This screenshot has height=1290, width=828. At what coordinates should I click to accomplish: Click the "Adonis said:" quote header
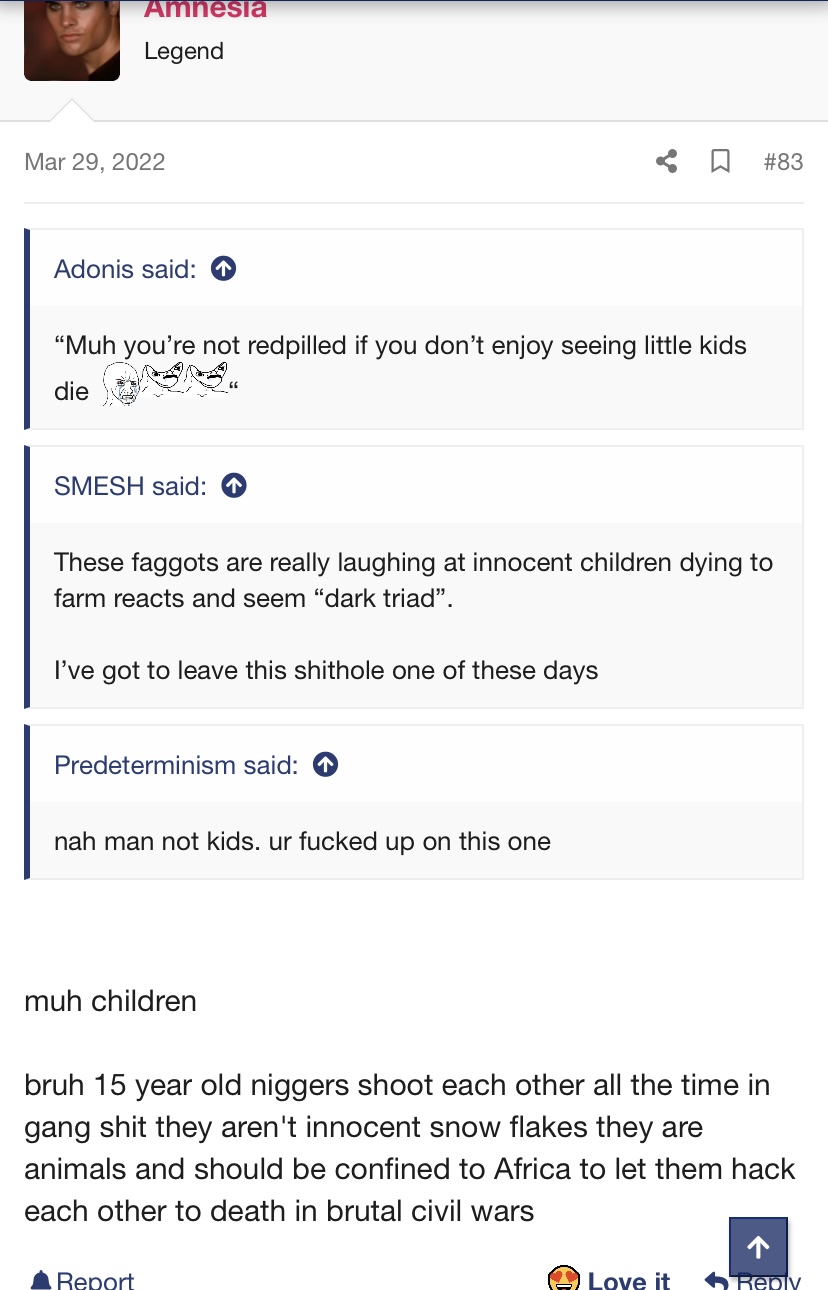pyautogui.click(x=125, y=268)
